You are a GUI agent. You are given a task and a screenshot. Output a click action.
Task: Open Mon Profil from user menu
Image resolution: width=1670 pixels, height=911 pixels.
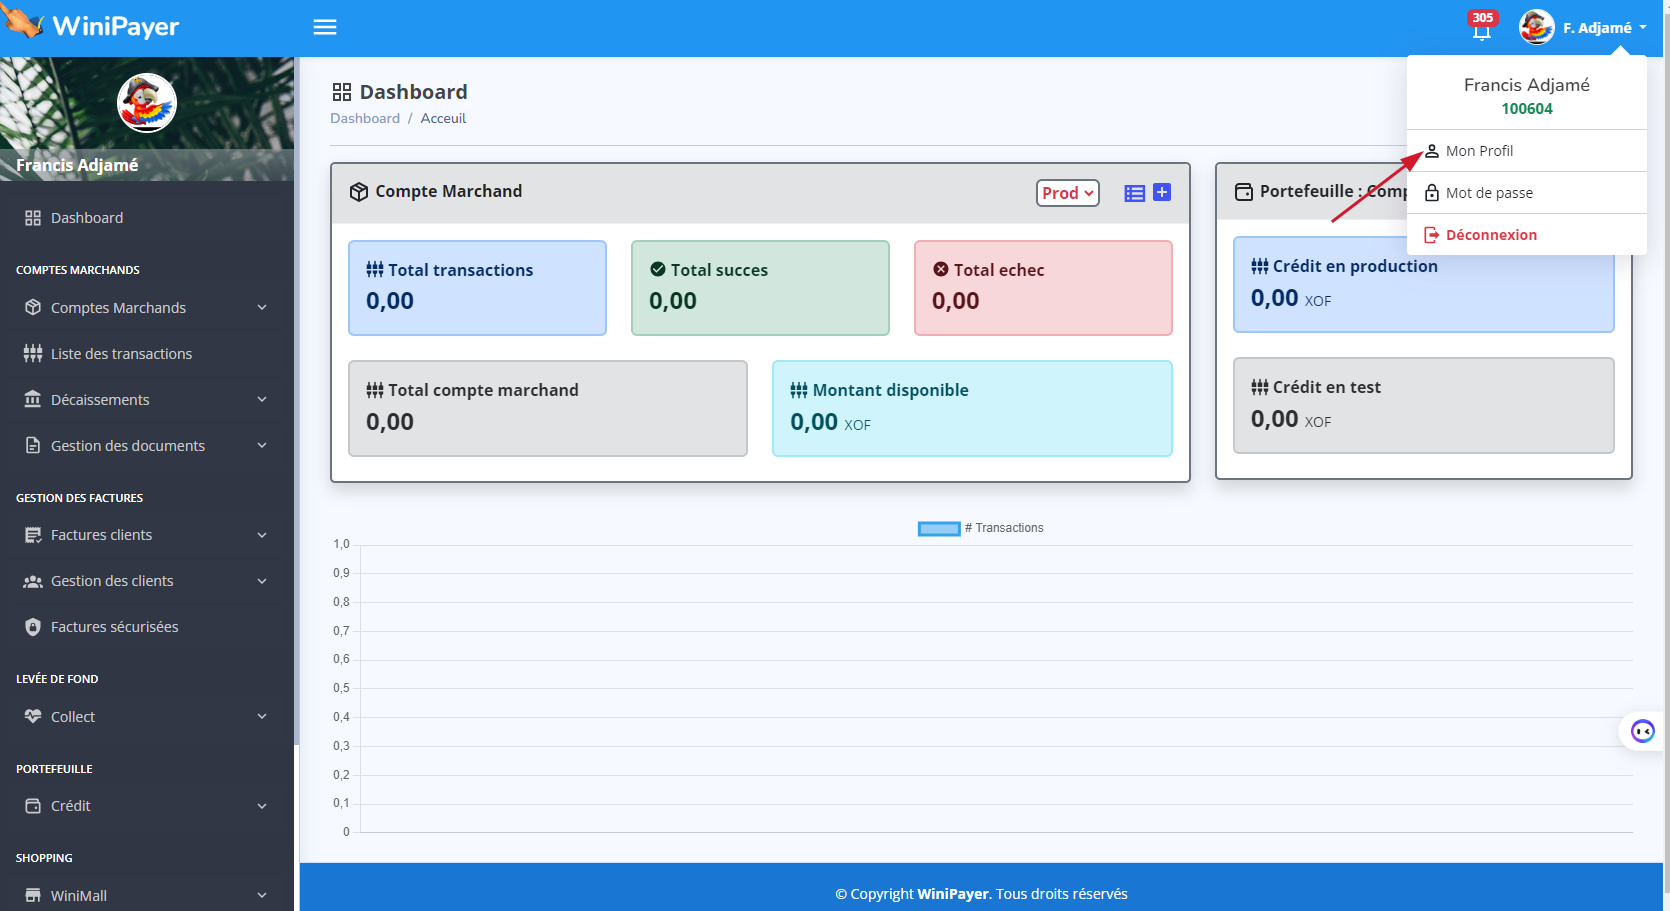pos(1526,151)
